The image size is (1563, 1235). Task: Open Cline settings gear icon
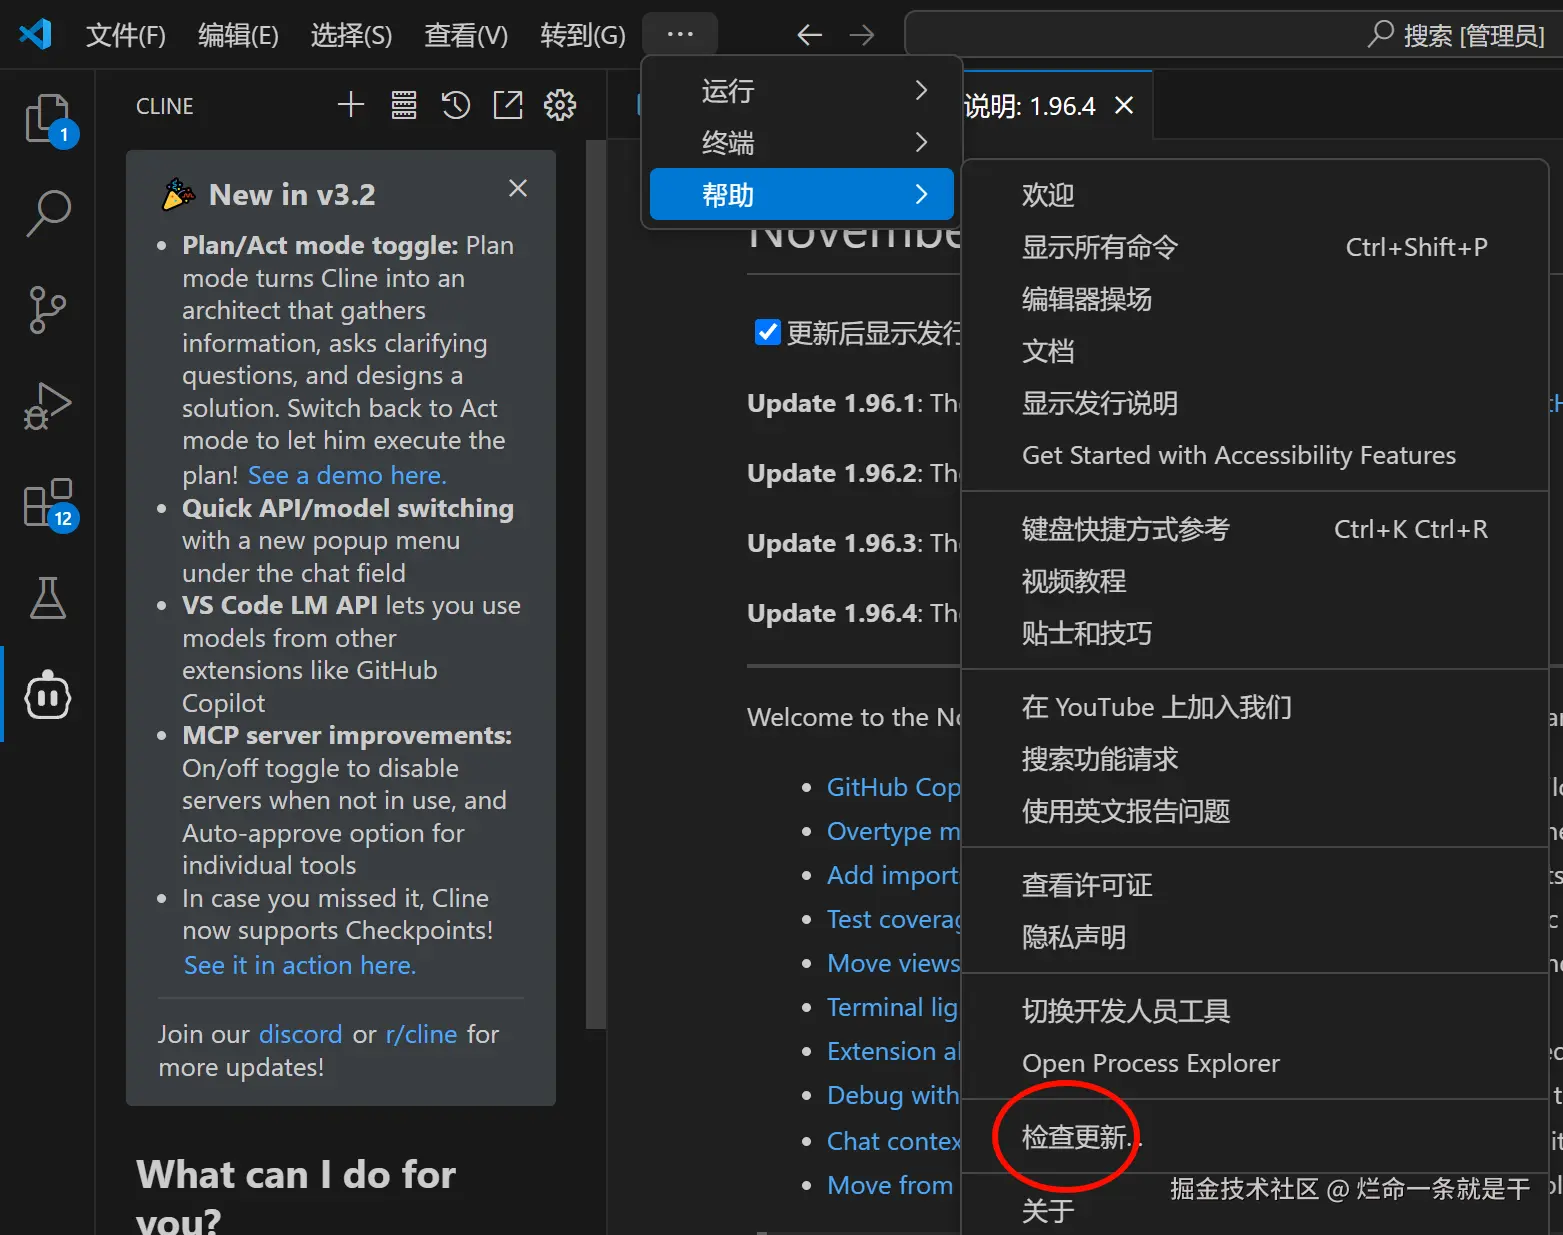click(x=560, y=105)
